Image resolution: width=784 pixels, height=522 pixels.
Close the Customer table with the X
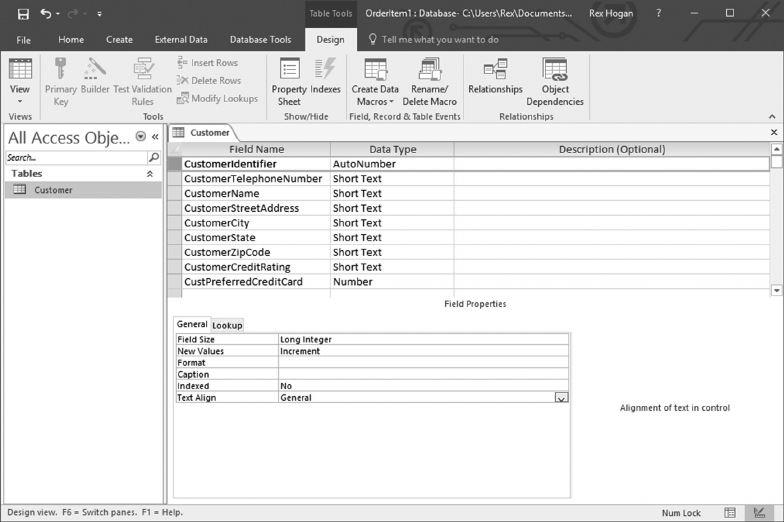pos(774,132)
